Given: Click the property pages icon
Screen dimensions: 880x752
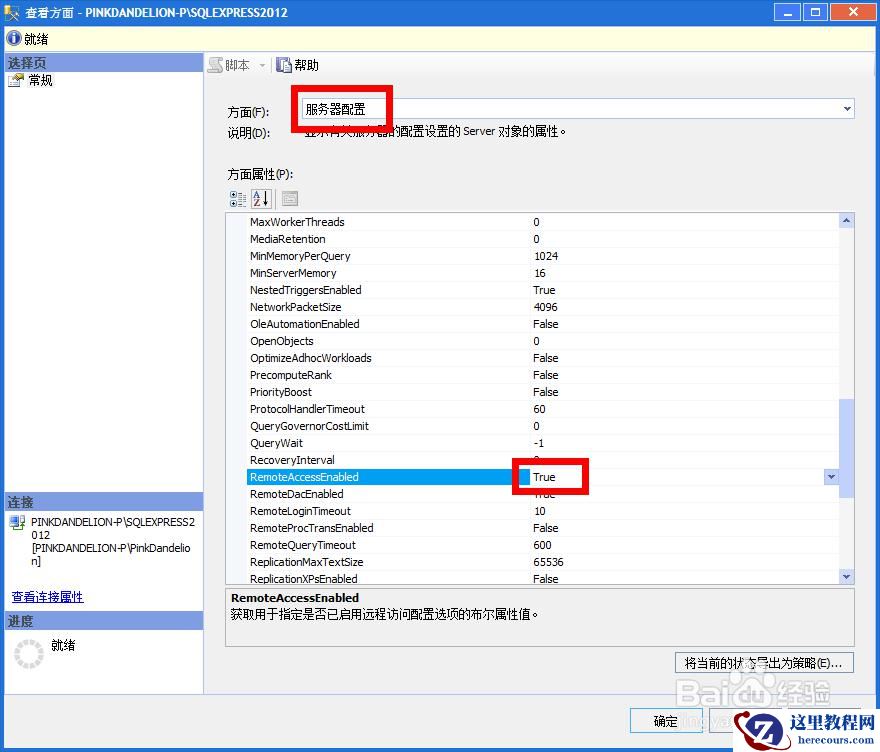Looking at the screenshot, I should point(290,199).
